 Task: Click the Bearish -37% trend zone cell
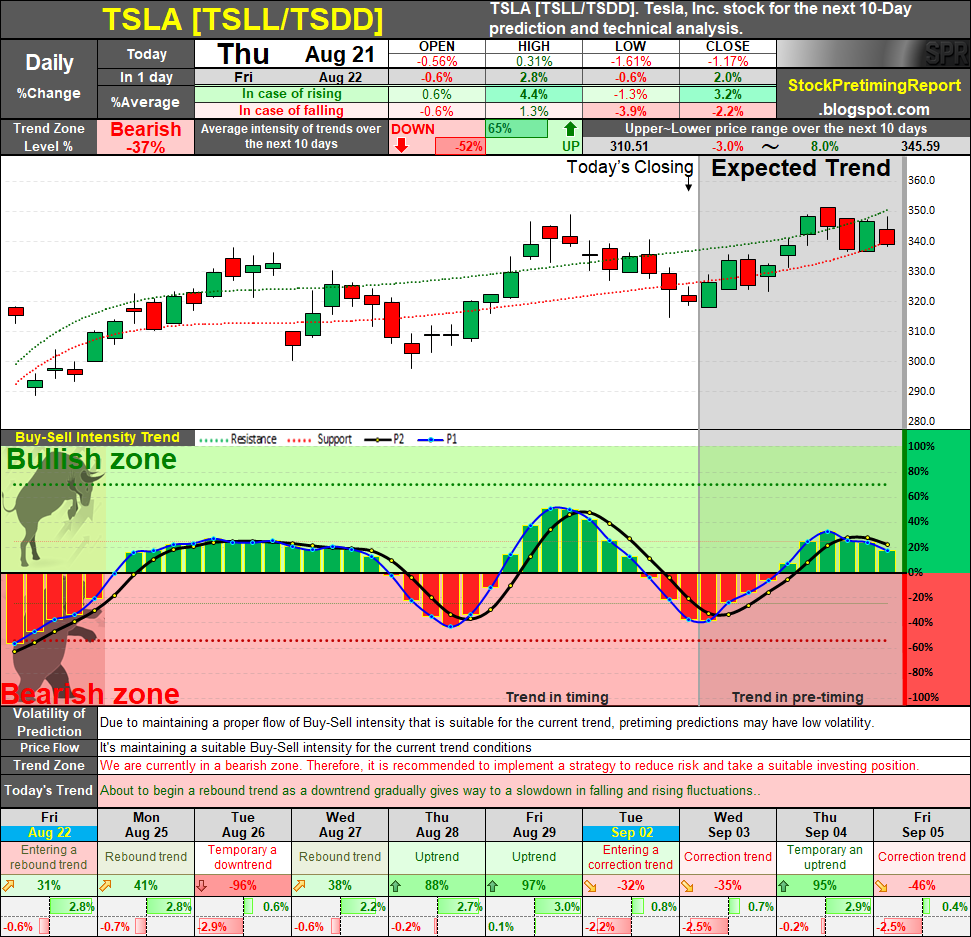coord(146,137)
